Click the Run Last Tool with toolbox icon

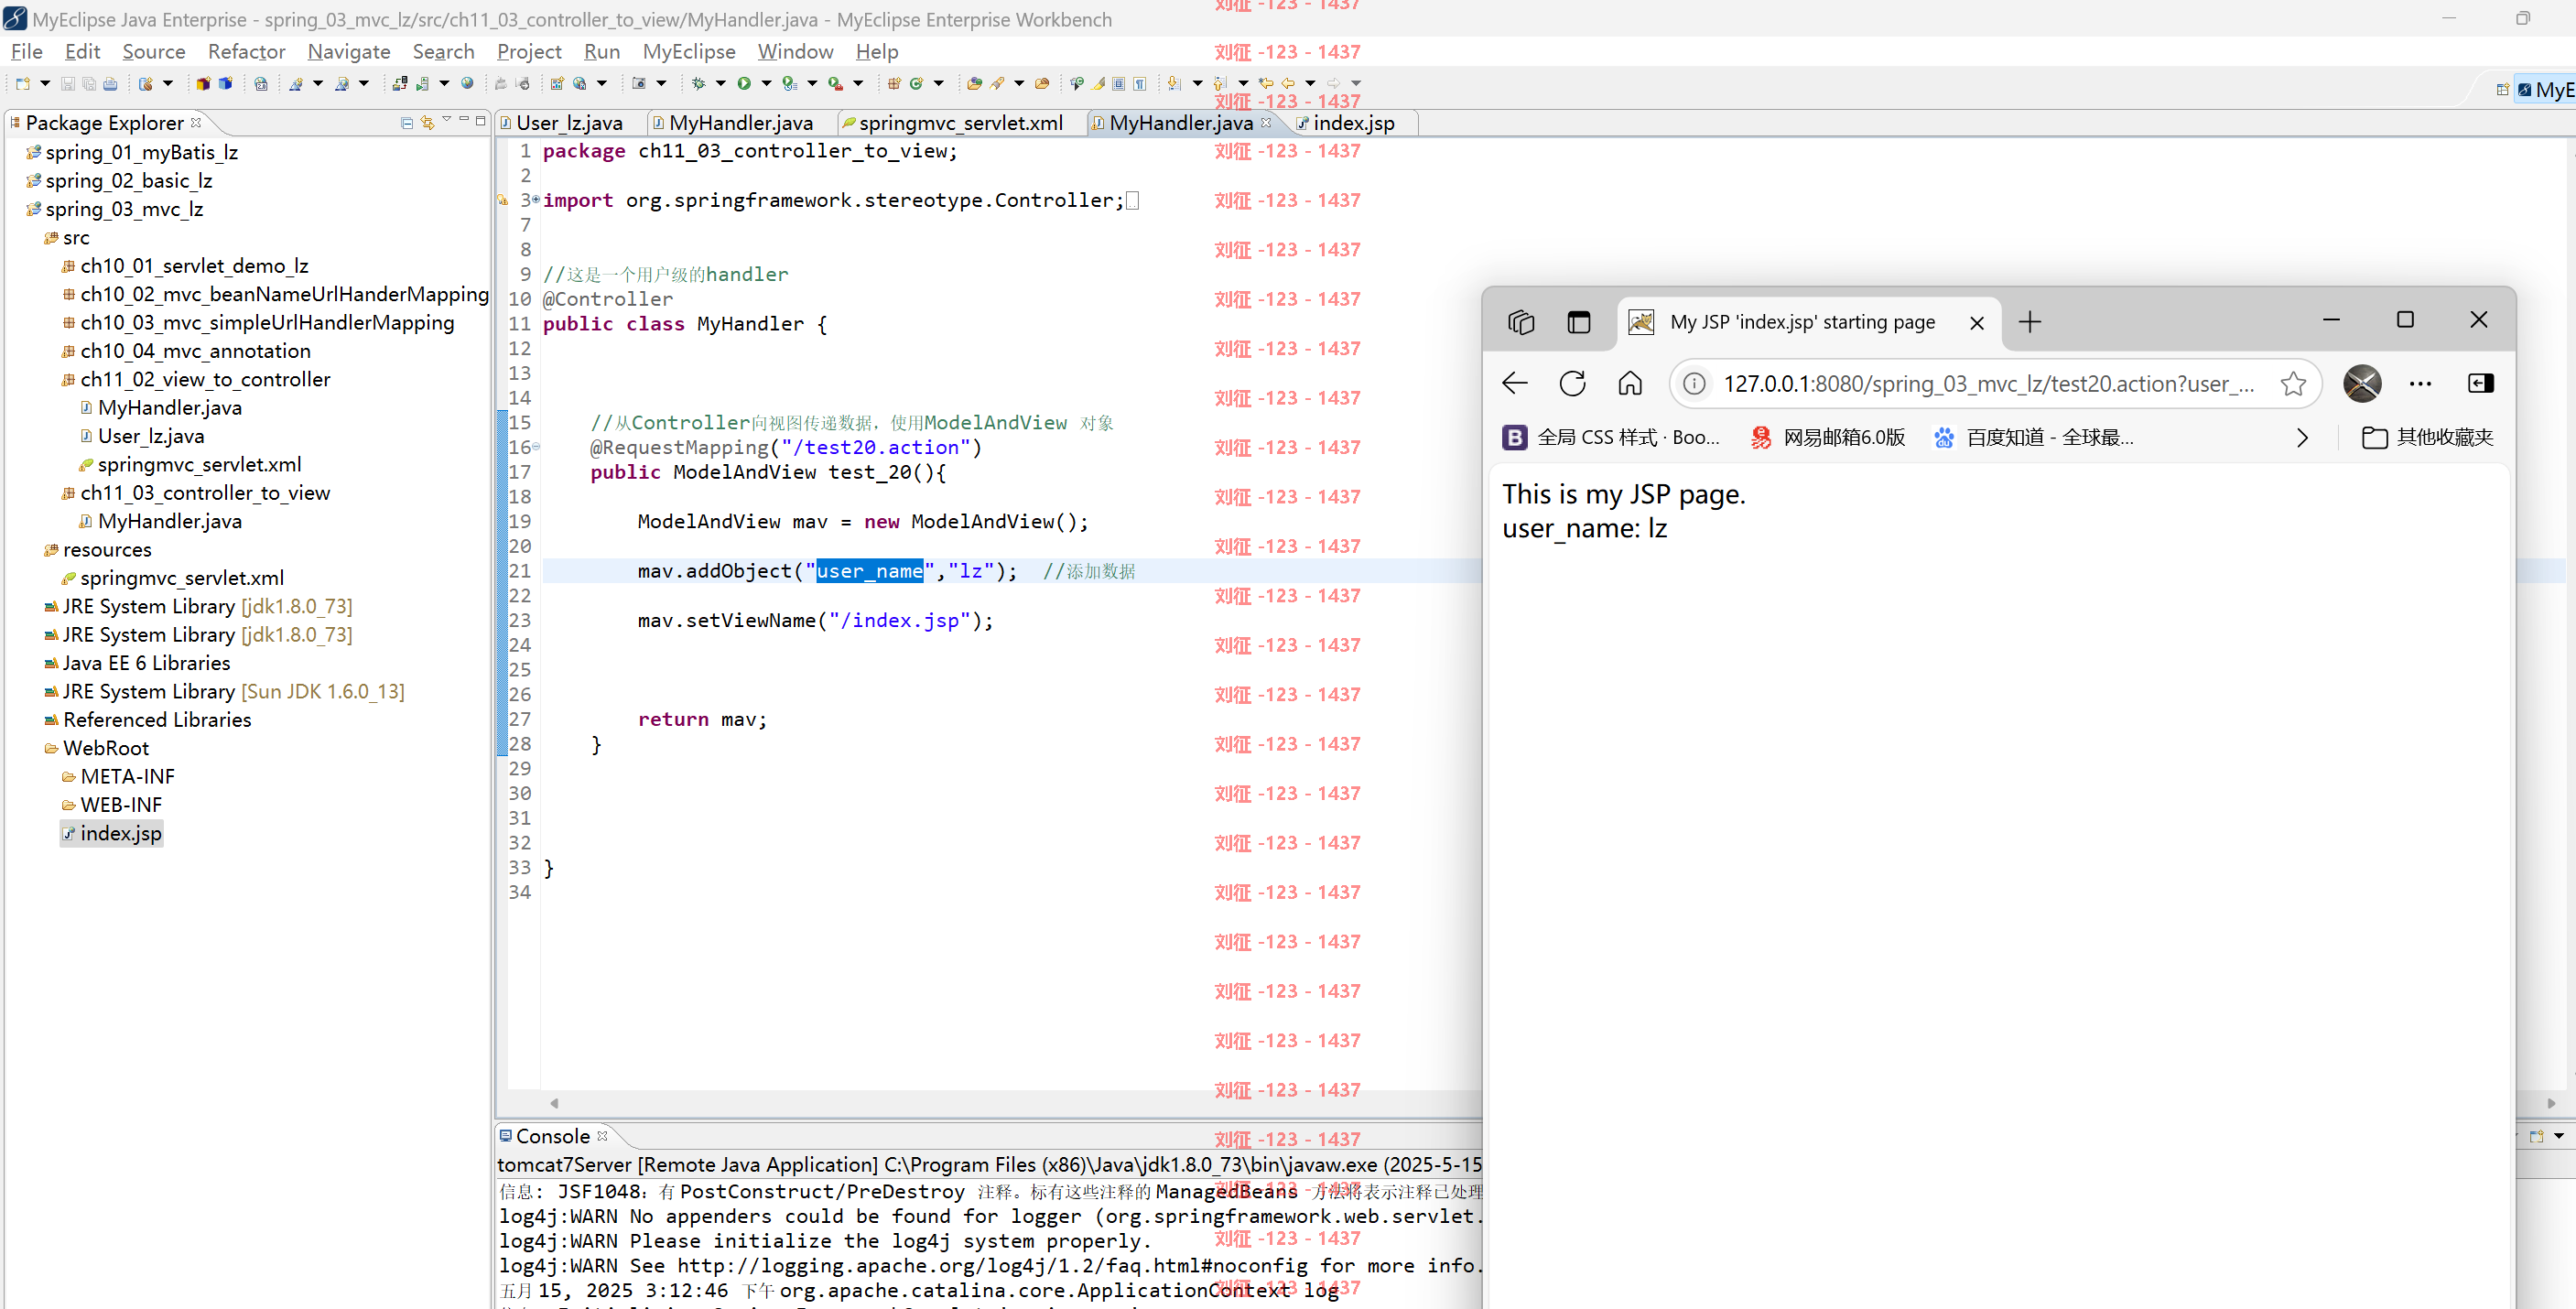(x=835, y=84)
